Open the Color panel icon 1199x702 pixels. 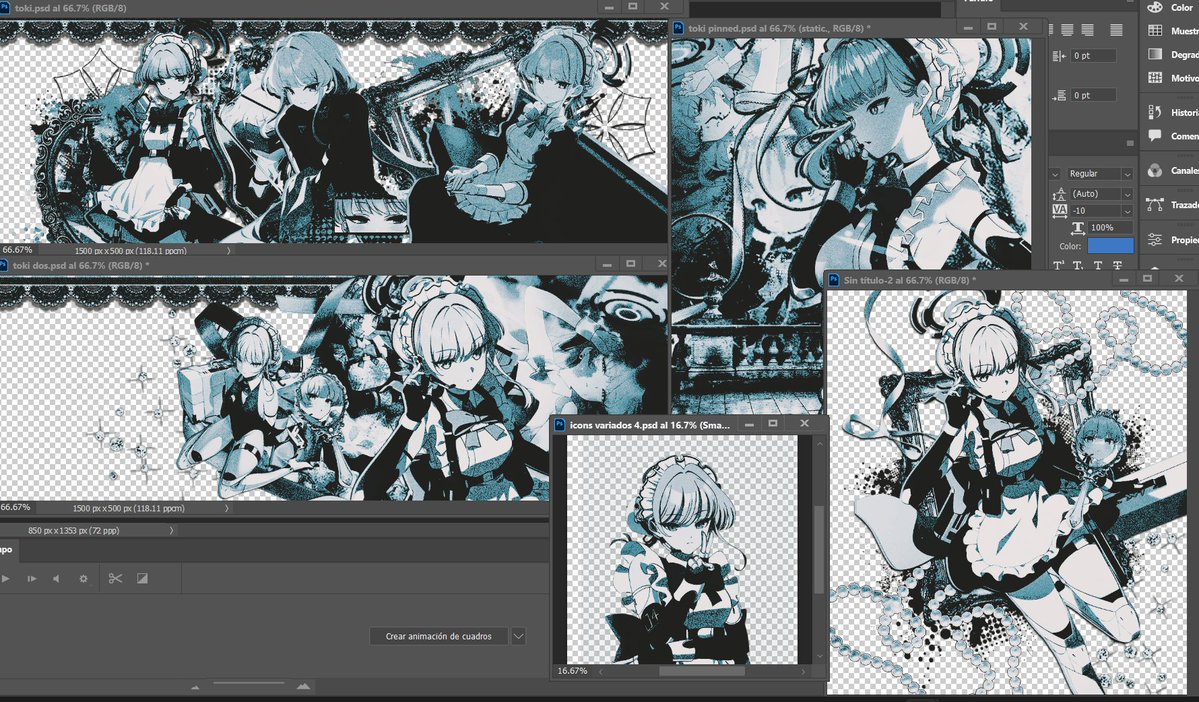pos(1155,7)
